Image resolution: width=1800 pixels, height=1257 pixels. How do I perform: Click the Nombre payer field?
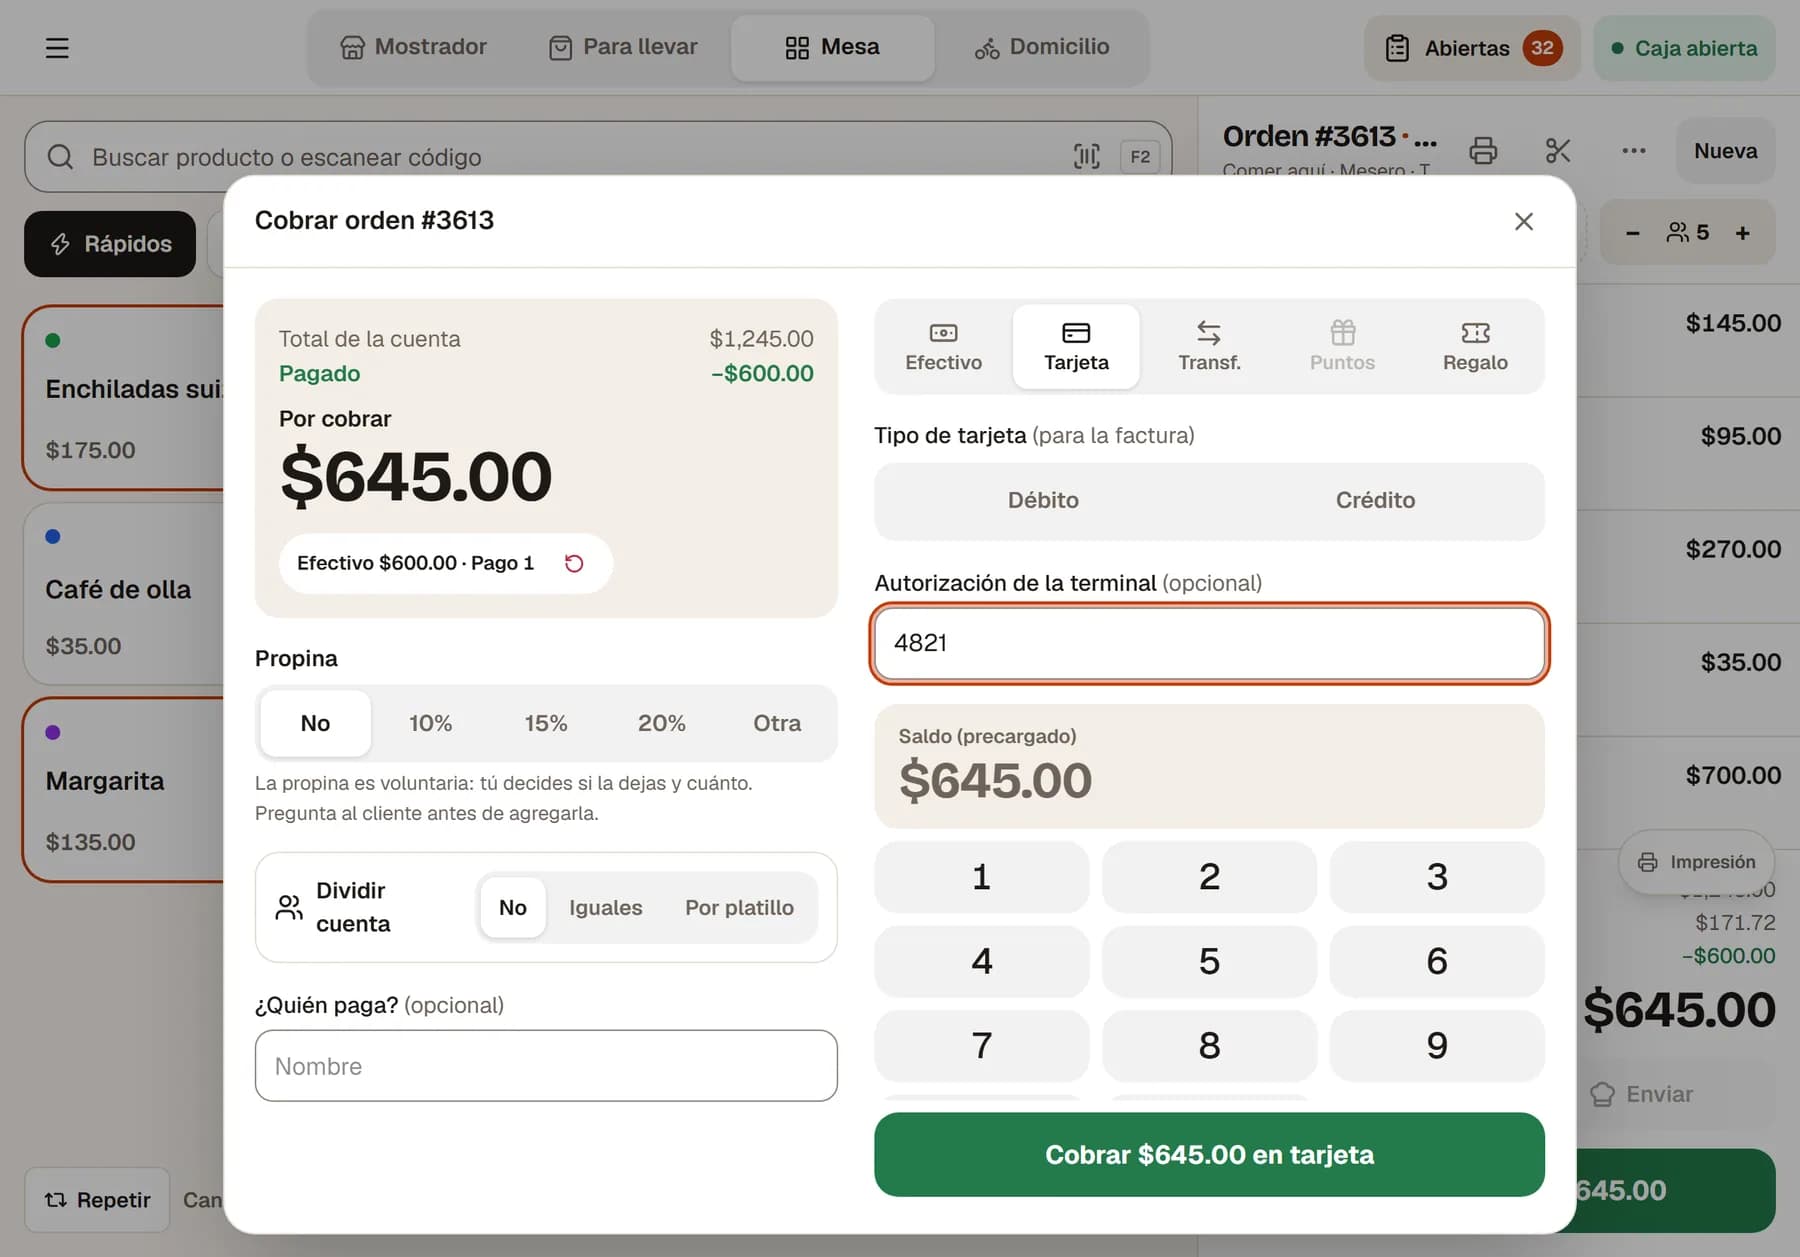point(546,1066)
